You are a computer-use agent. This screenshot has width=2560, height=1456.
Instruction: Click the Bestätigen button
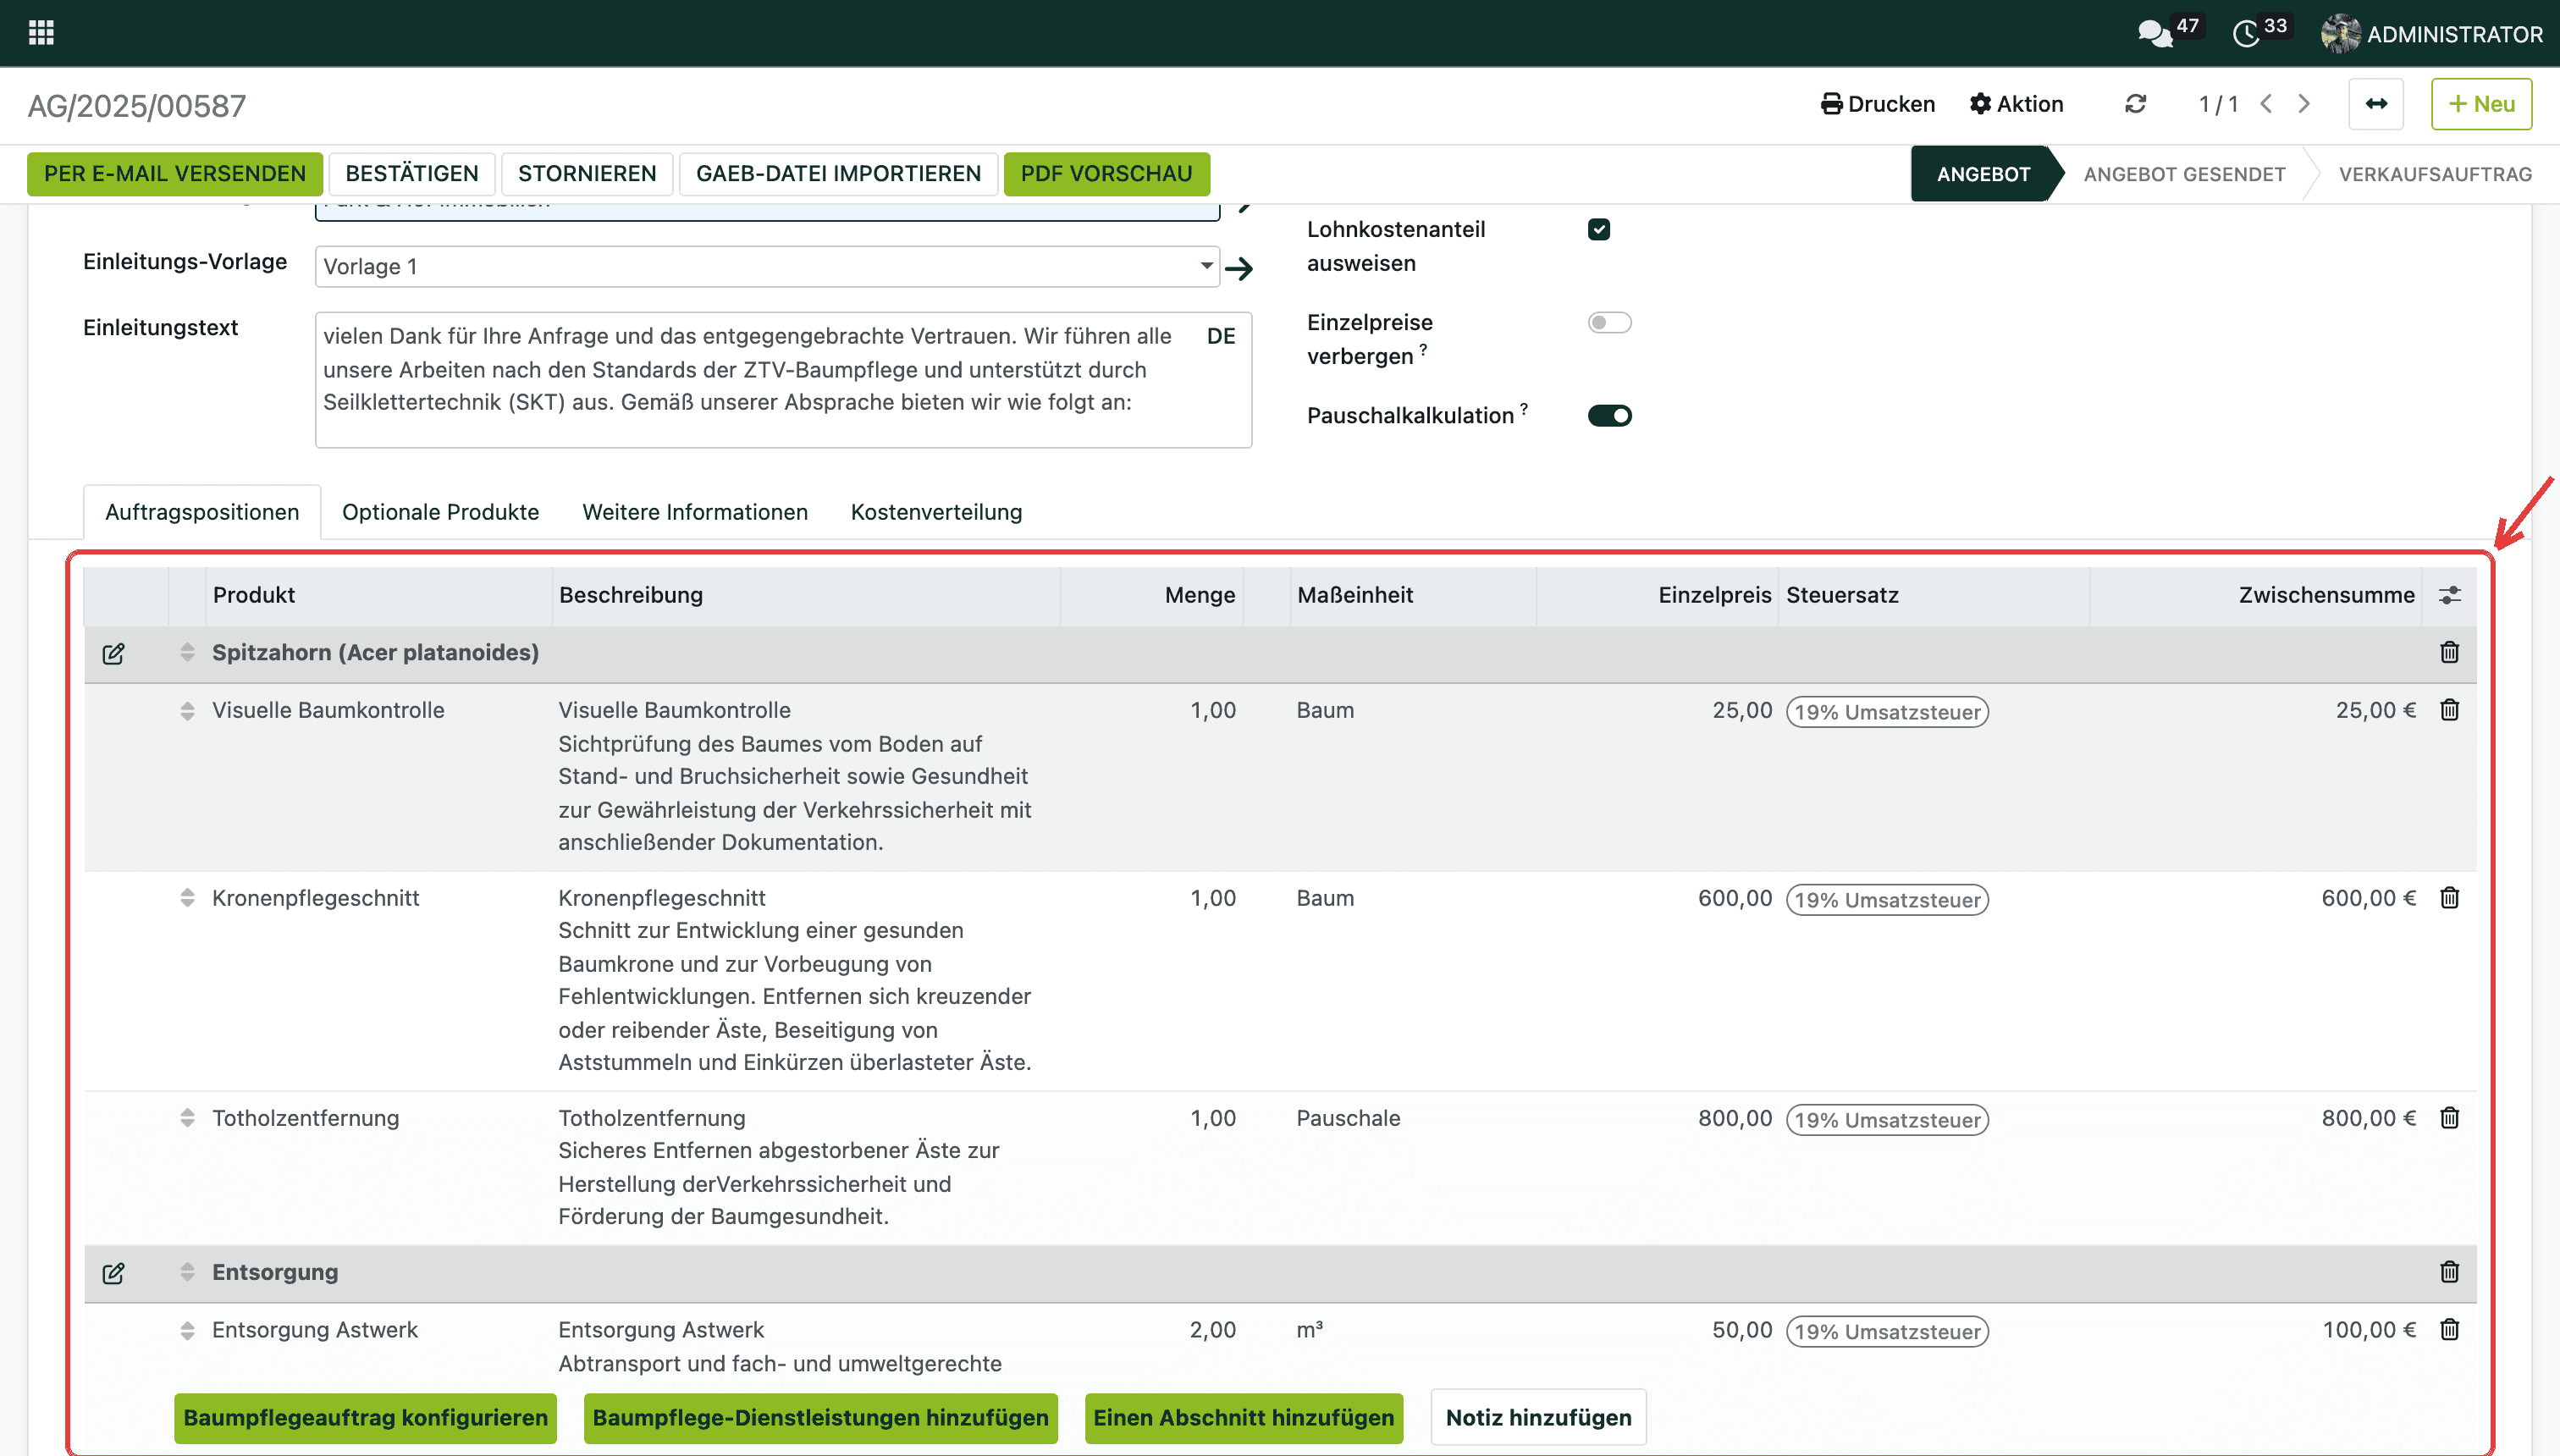pyautogui.click(x=412, y=174)
